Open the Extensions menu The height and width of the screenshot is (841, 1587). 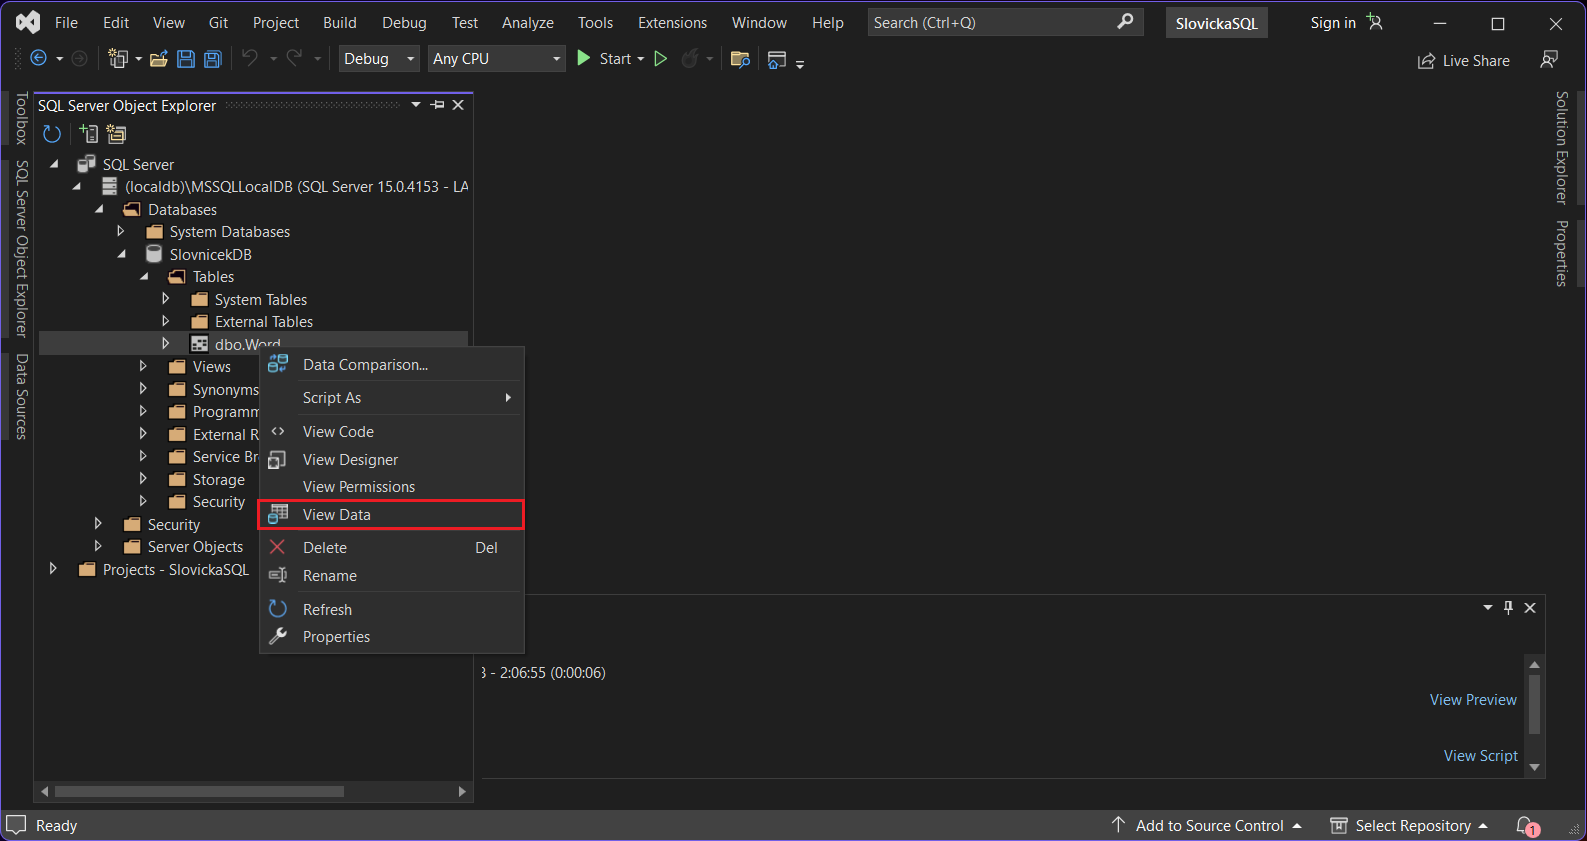[672, 22]
